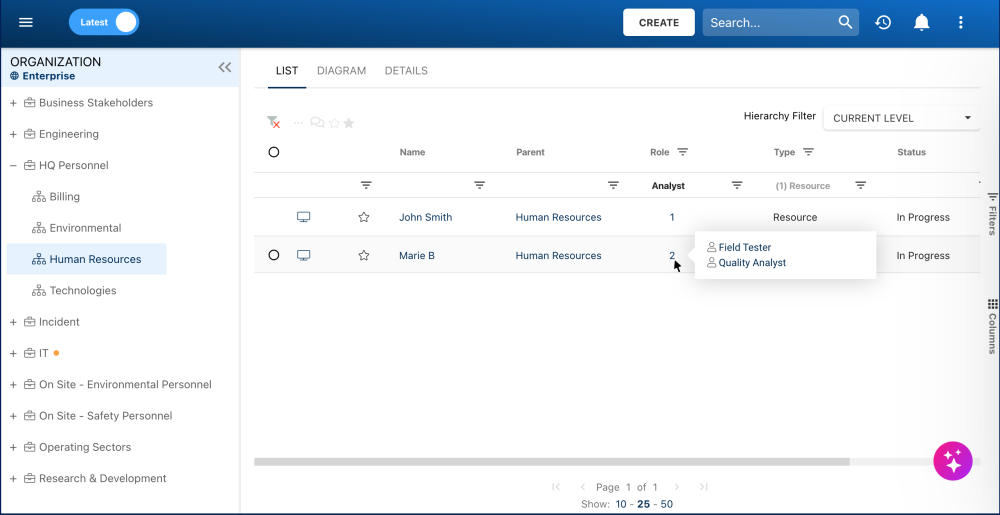The image size is (1000, 515).
Task: Switch to the DETAILS tab
Action: pos(406,71)
